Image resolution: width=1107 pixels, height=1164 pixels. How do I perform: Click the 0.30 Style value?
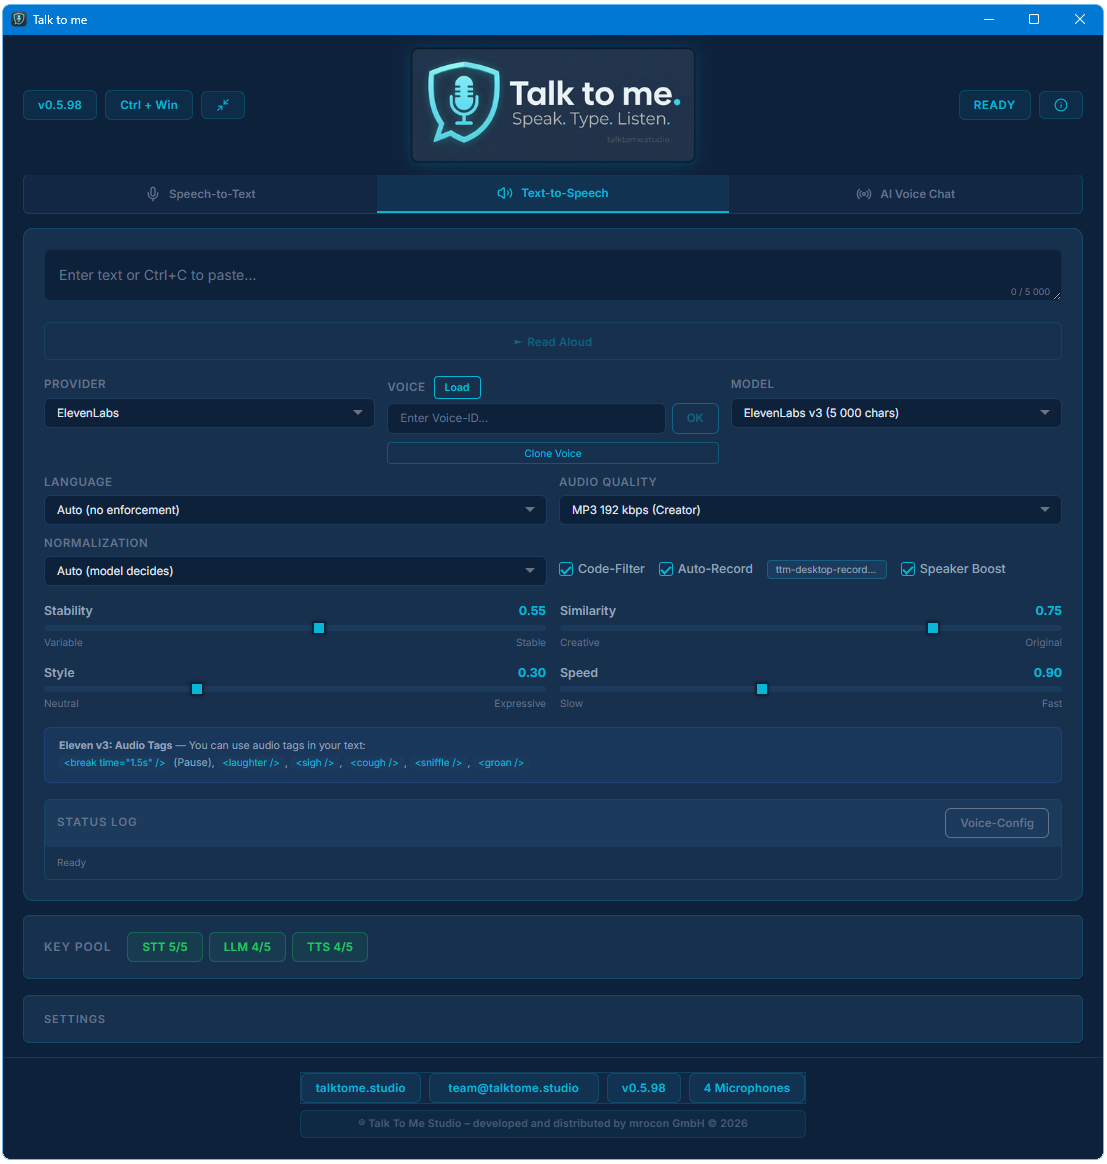(x=532, y=673)
